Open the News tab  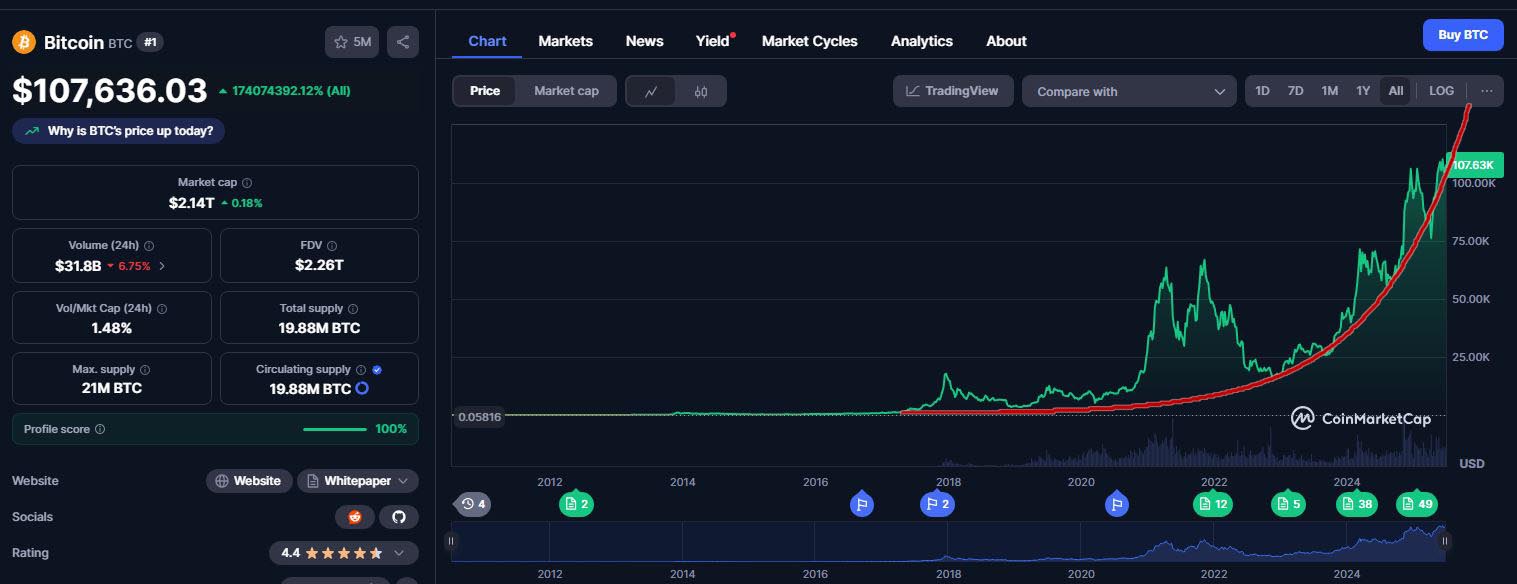(x=645, y=41)
